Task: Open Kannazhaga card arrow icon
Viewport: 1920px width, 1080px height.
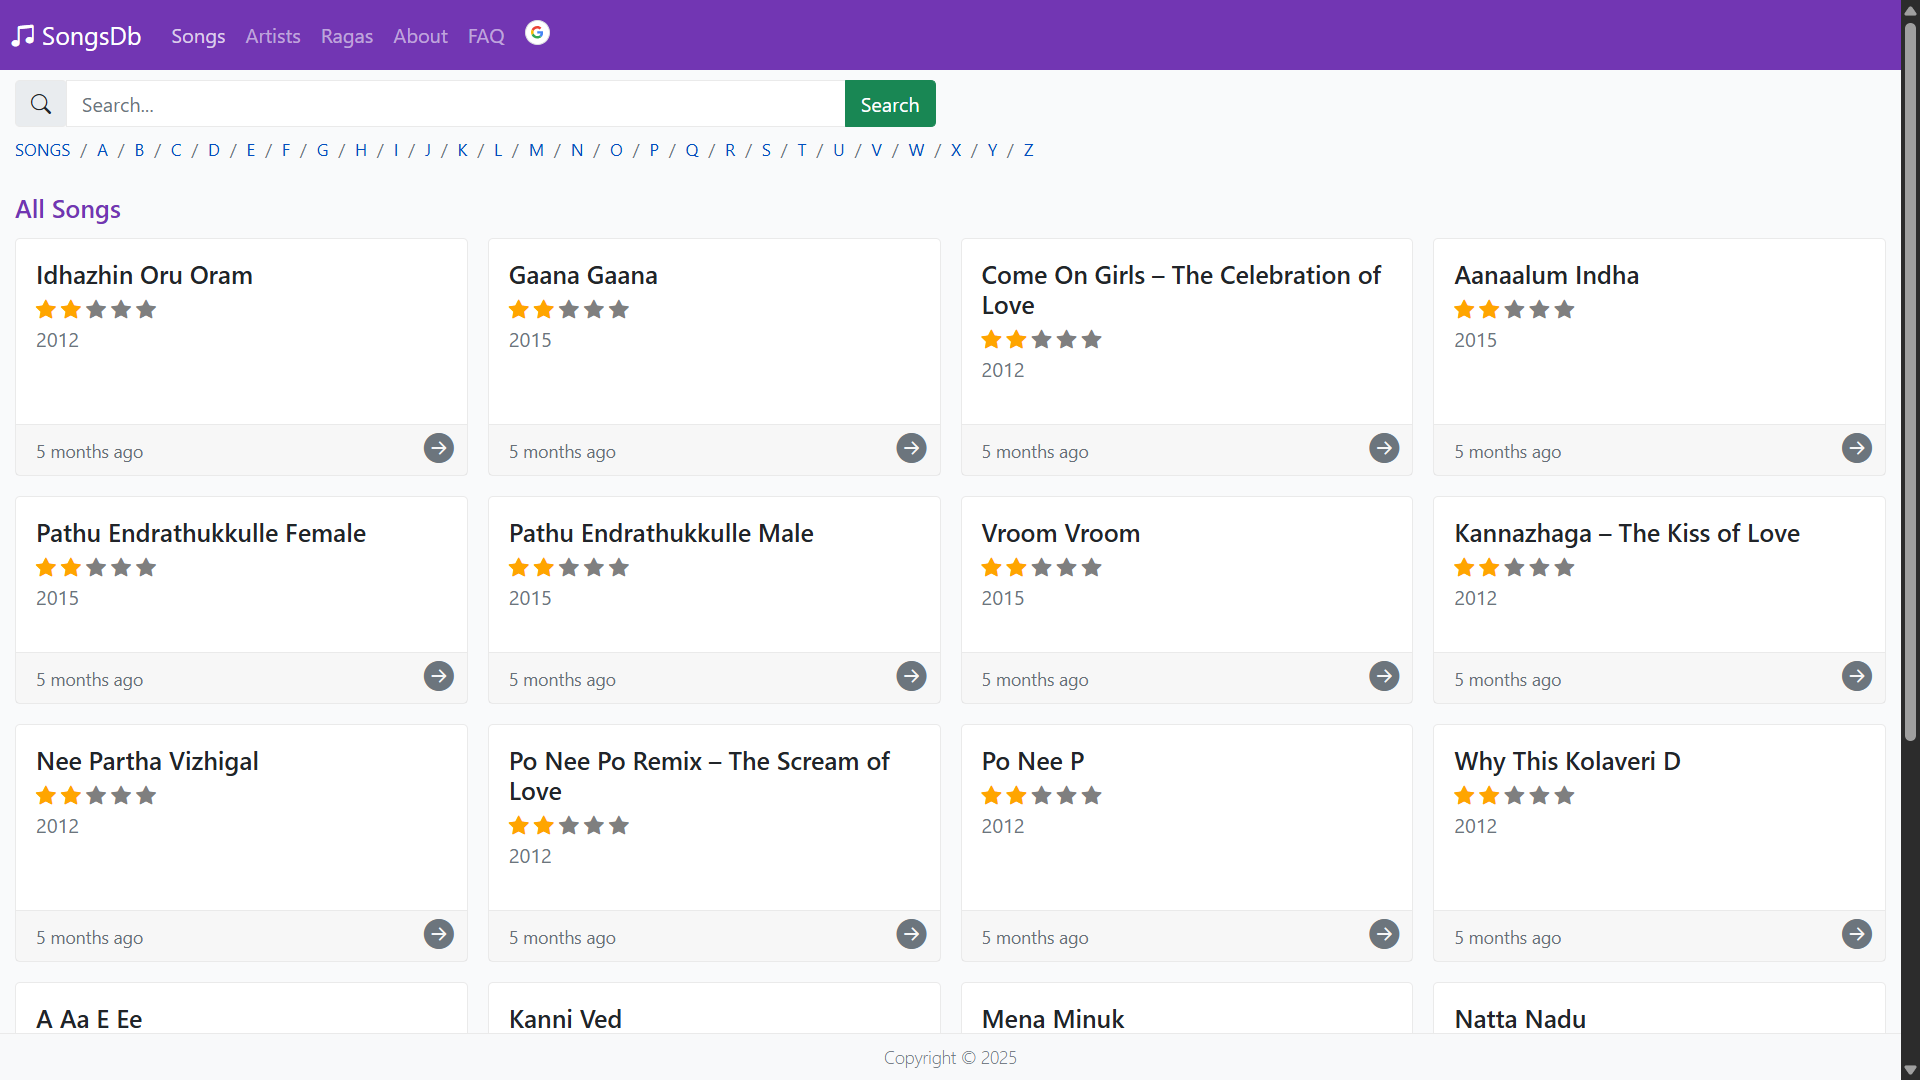Action: coord(1857,676)
